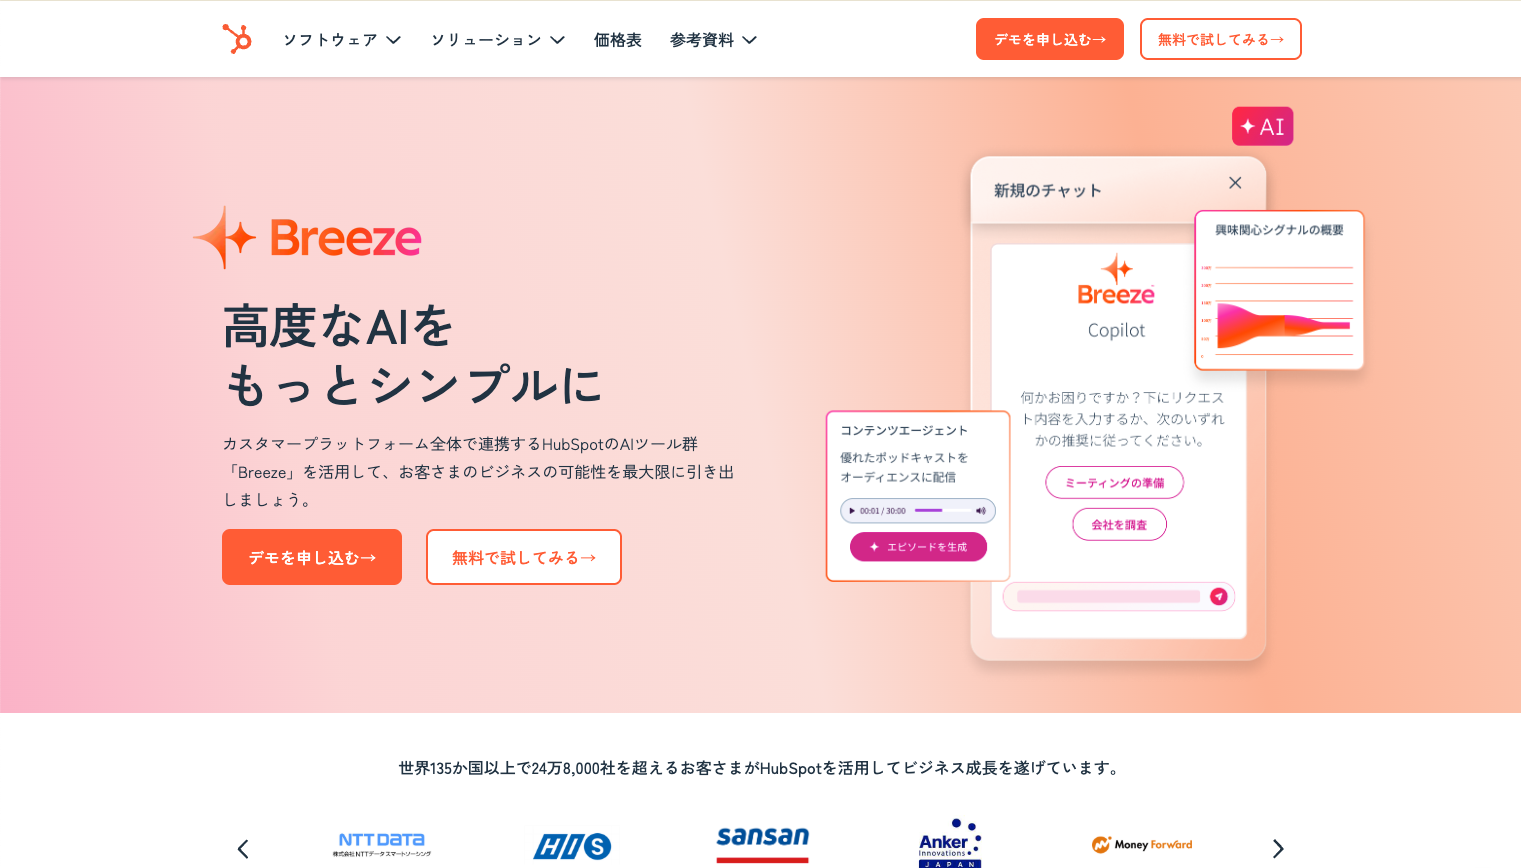Click the send arrow in chat input
This screenshot has width=1521, height=868.
[x=1218, y=596]
